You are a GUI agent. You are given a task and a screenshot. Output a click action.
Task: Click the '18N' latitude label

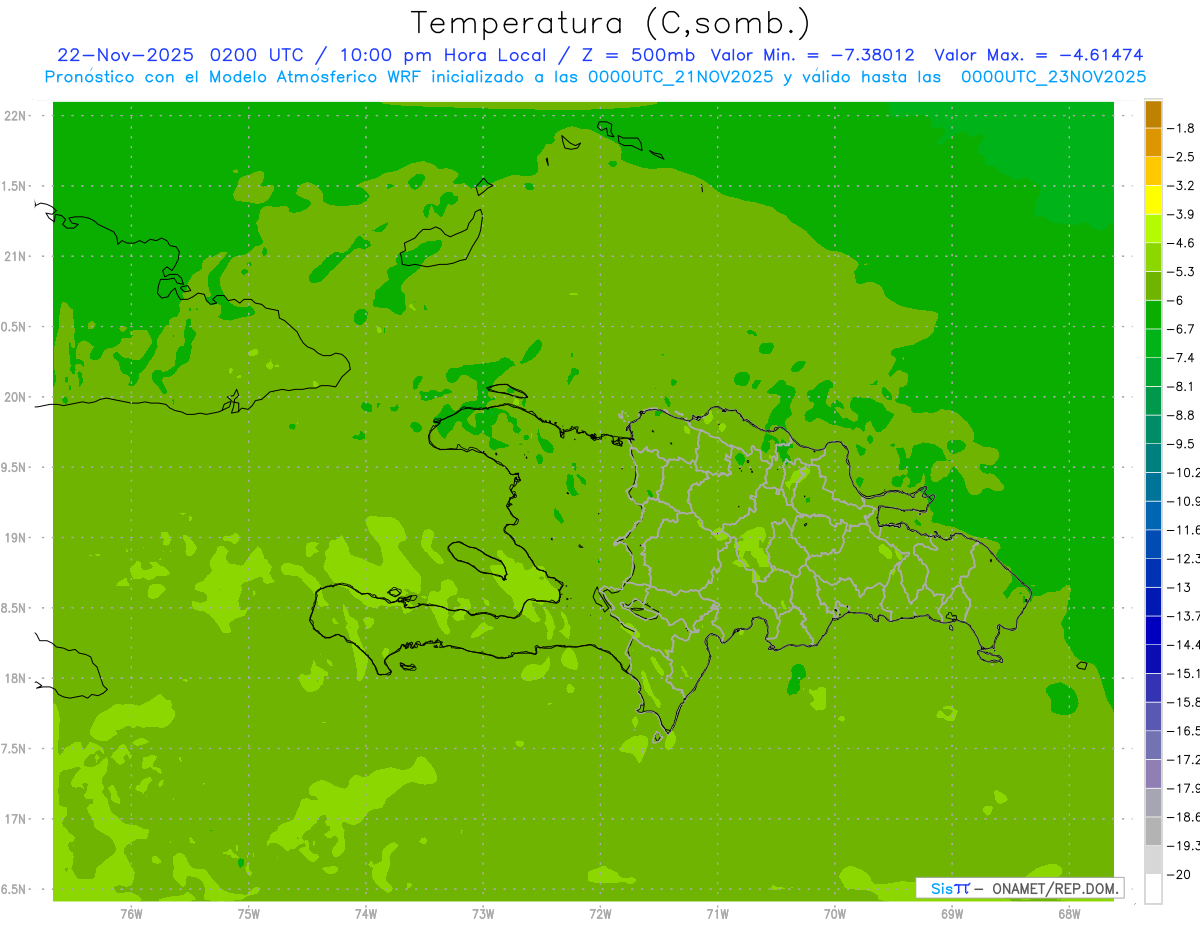coord(15,678)
